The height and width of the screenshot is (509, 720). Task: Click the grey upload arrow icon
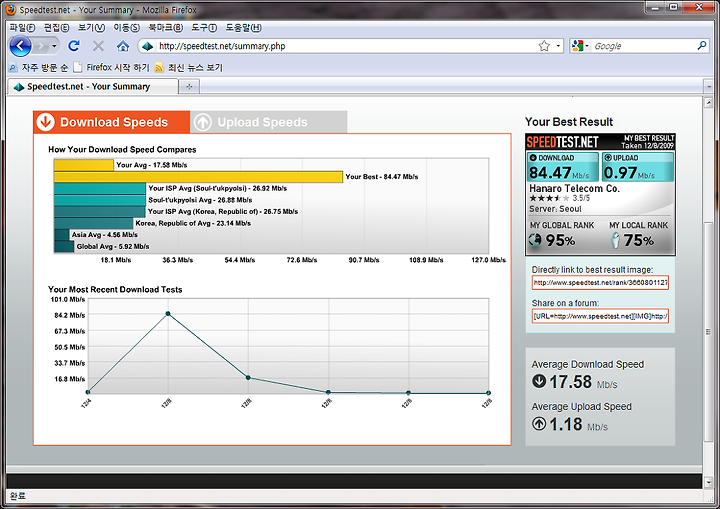pos(203,122)
